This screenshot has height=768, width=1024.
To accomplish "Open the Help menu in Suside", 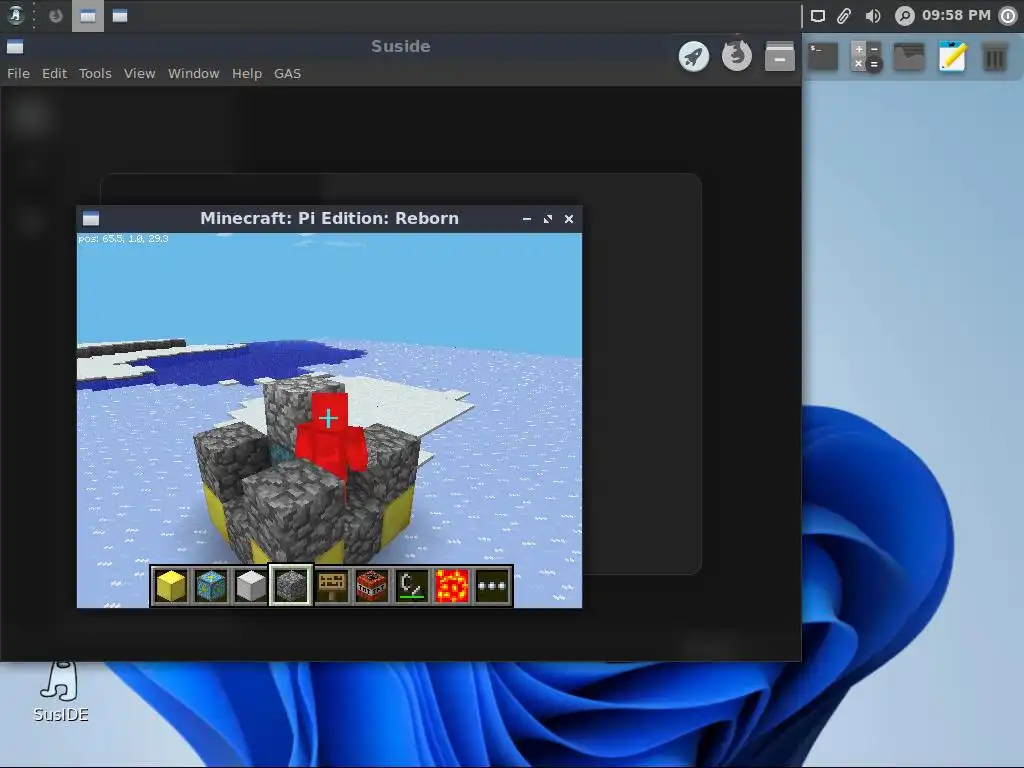I will (247, 74).
